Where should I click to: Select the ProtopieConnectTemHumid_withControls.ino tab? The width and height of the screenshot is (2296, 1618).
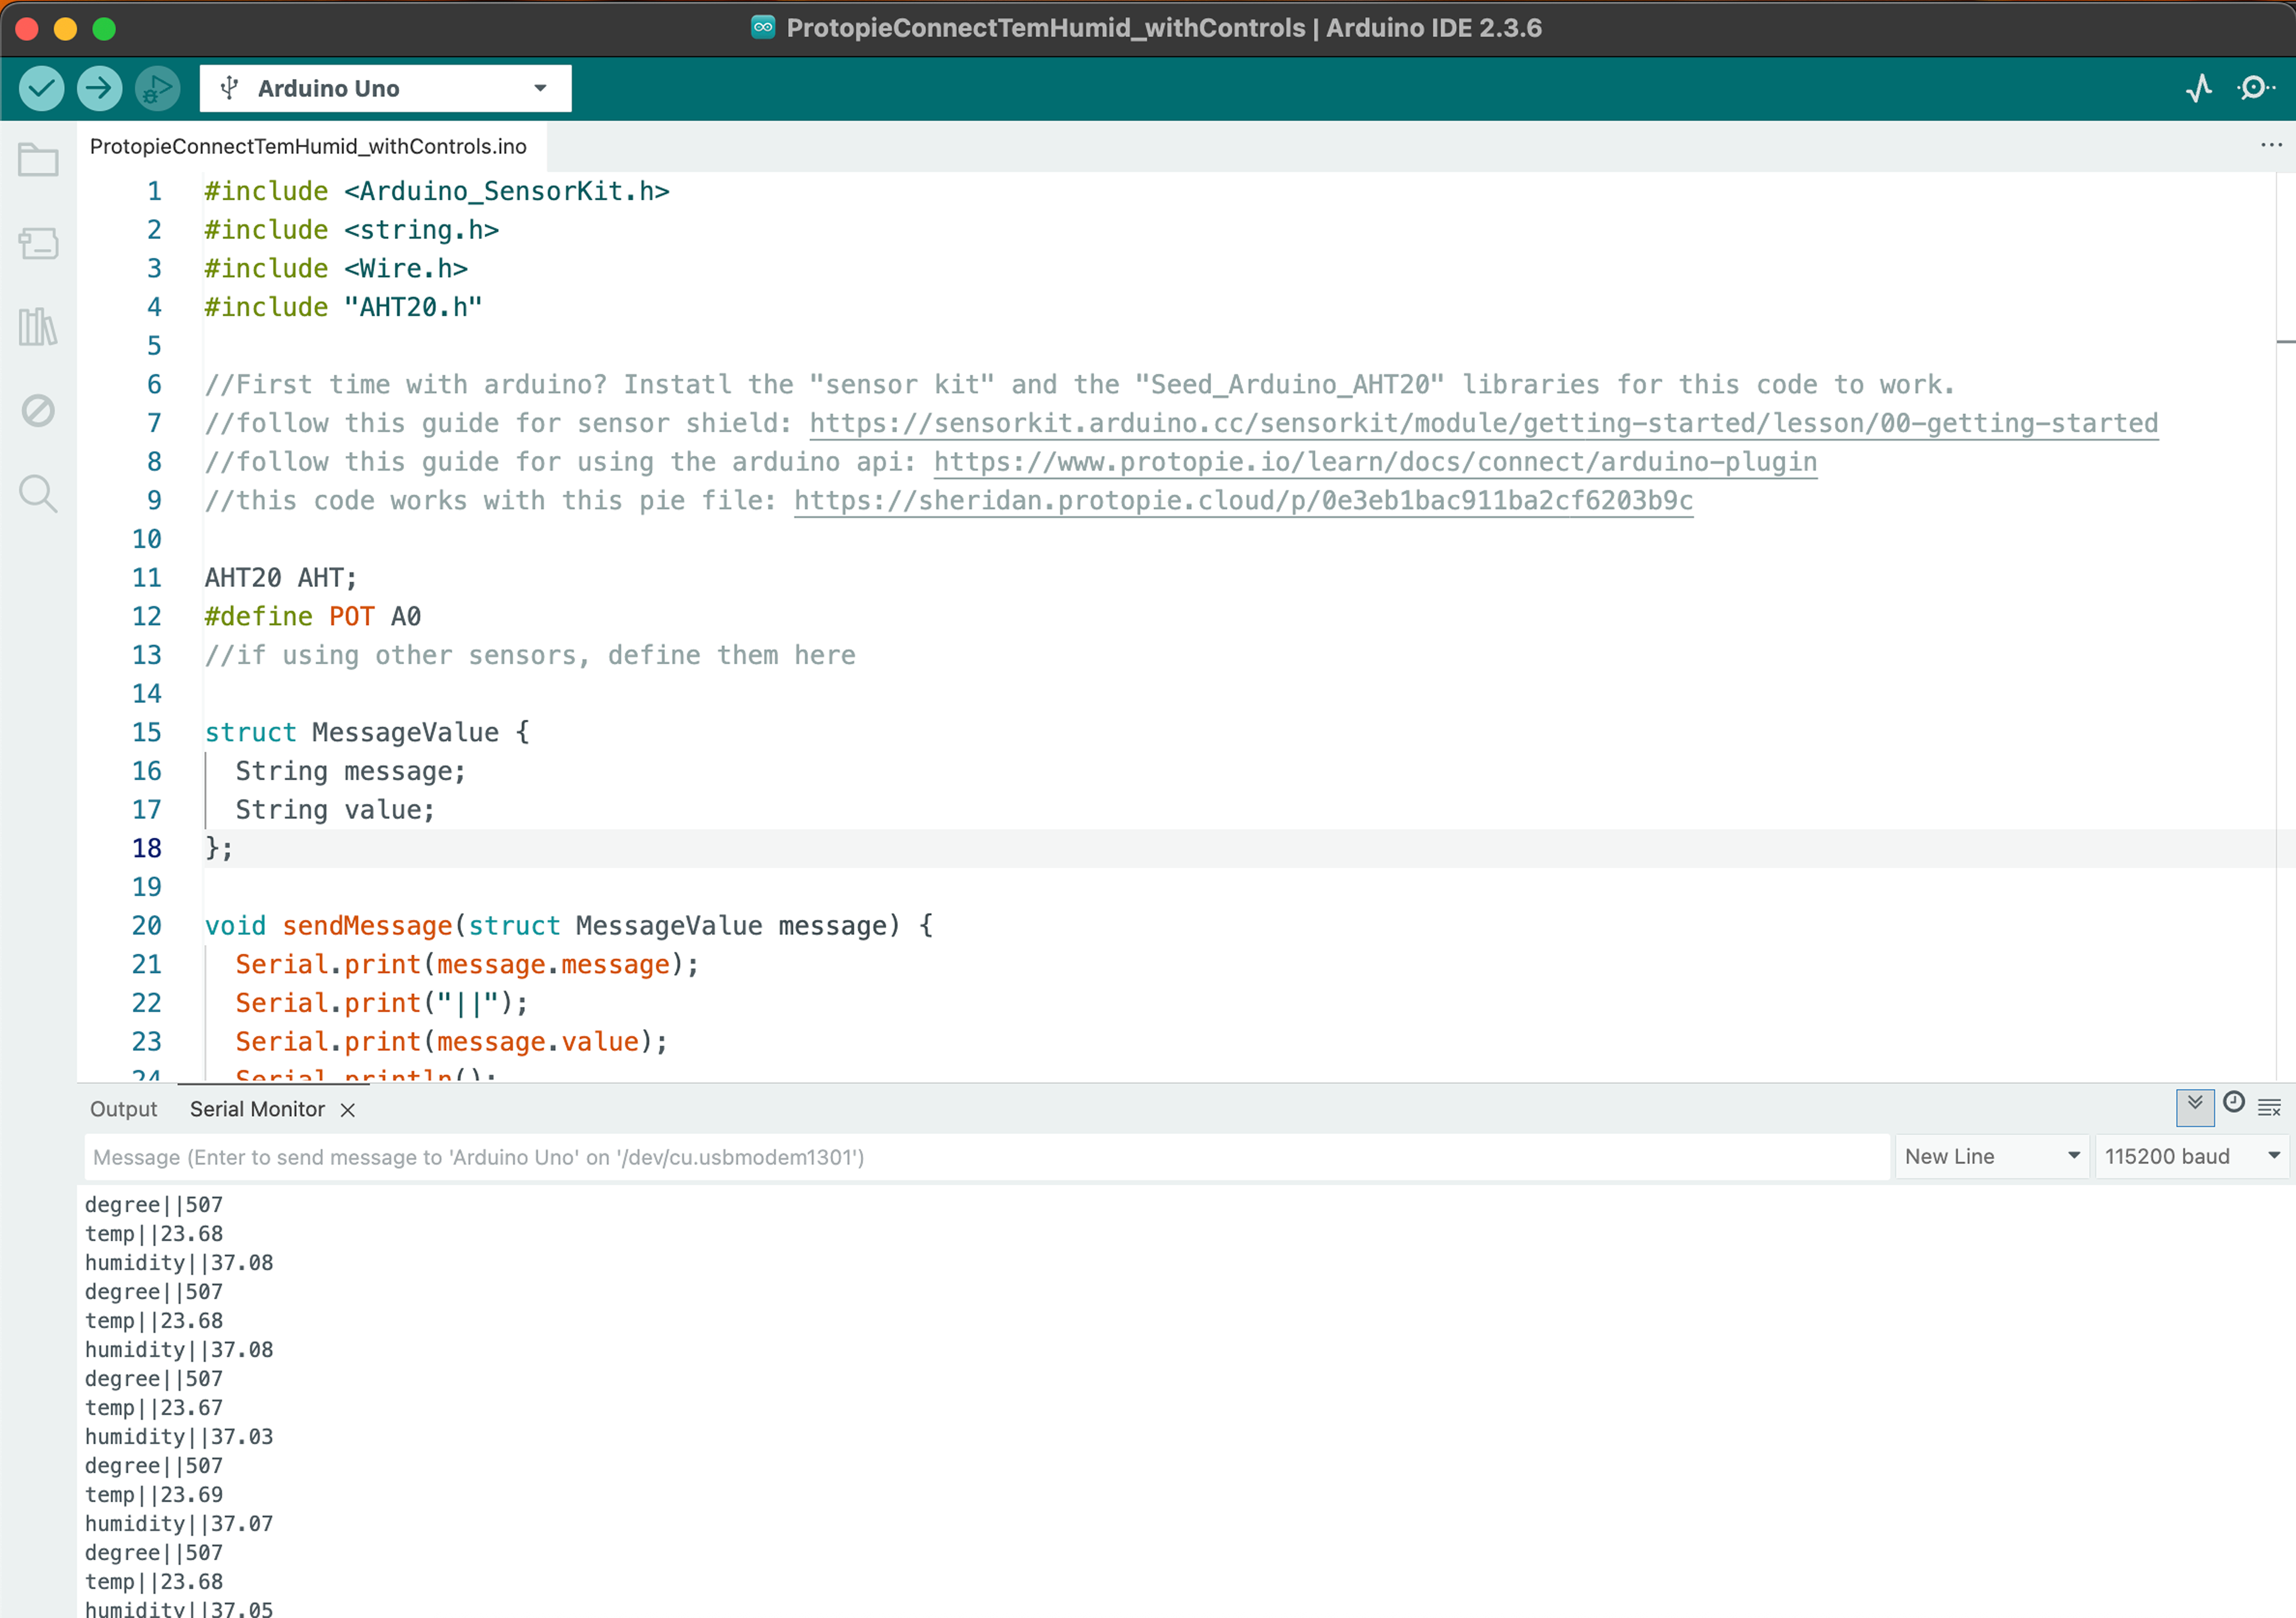click(308, 147)
